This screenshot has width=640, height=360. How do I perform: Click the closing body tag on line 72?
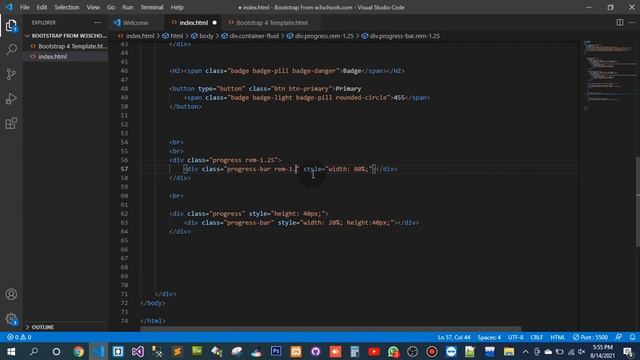click(x=153, y=303)
